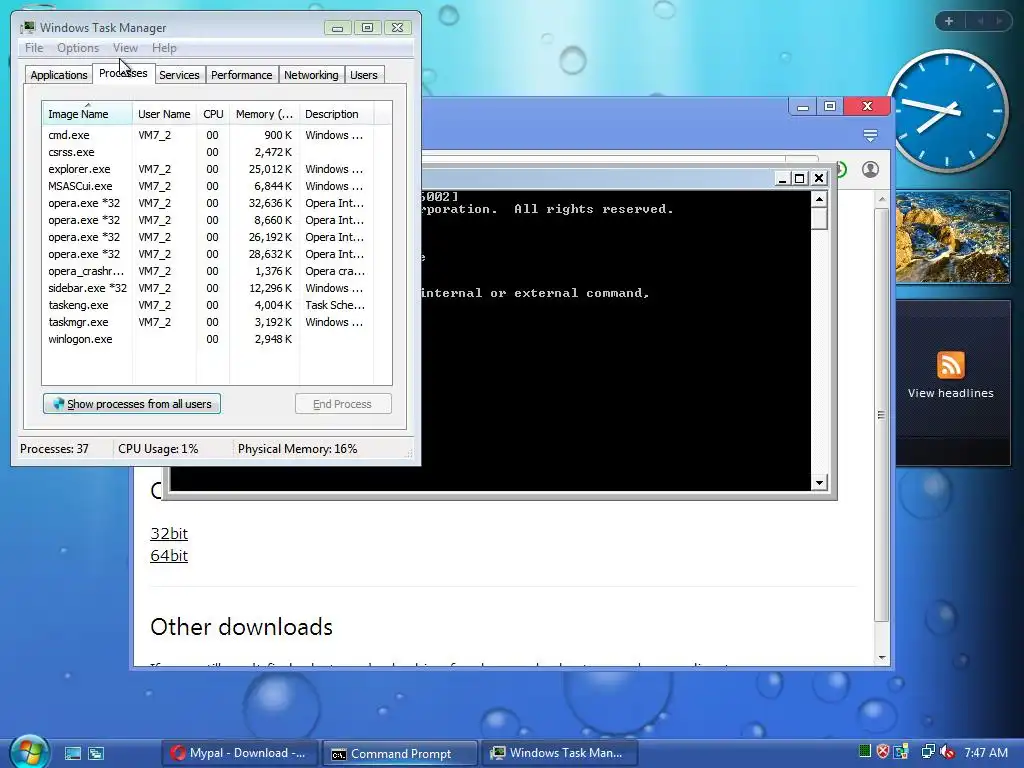
Task: Open the 32bit download link
Action: [x=169, y=534]
